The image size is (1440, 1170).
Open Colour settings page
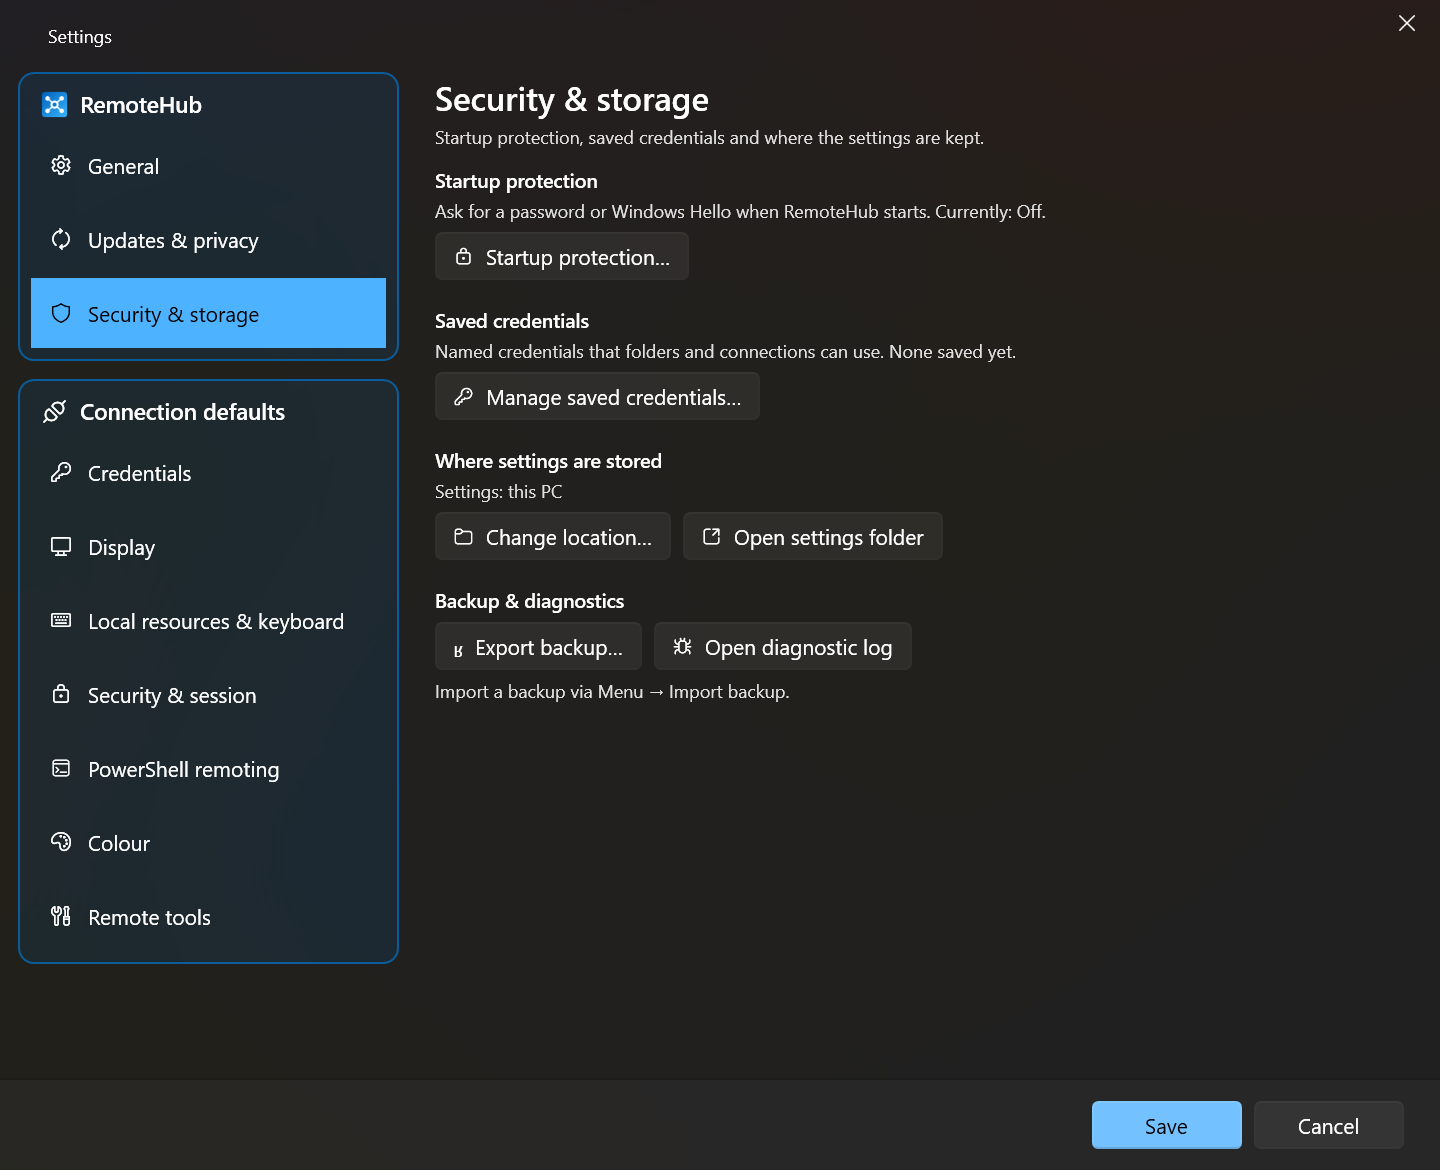coord(208,844)
